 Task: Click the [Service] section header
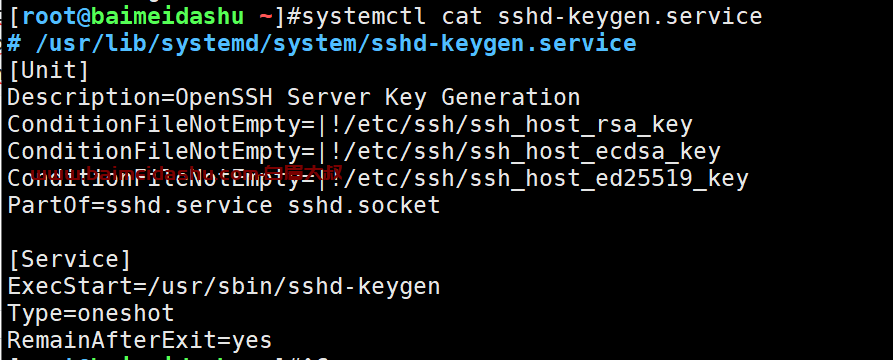click(x=69, y=260)
